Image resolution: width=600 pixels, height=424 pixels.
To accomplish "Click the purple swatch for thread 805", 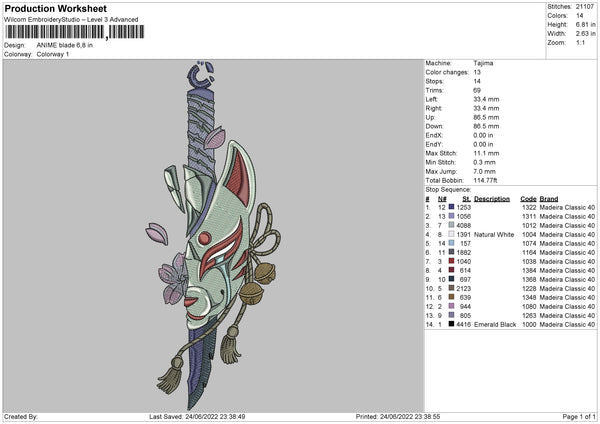I will coord(452,315).
